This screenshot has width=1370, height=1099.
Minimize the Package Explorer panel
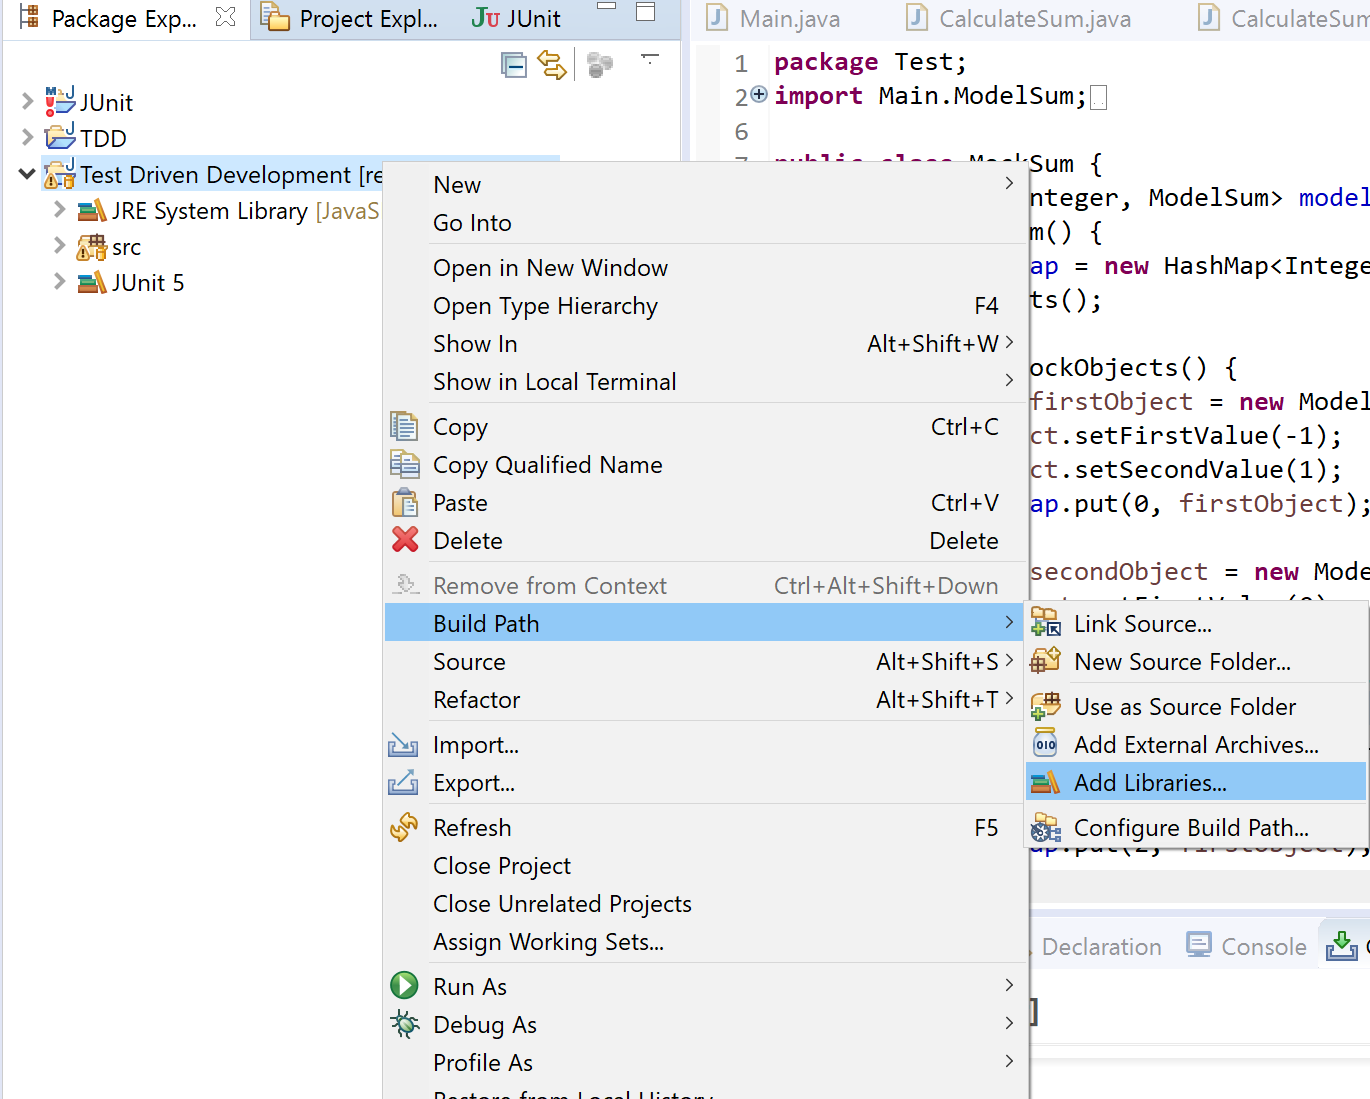point(606,8)
